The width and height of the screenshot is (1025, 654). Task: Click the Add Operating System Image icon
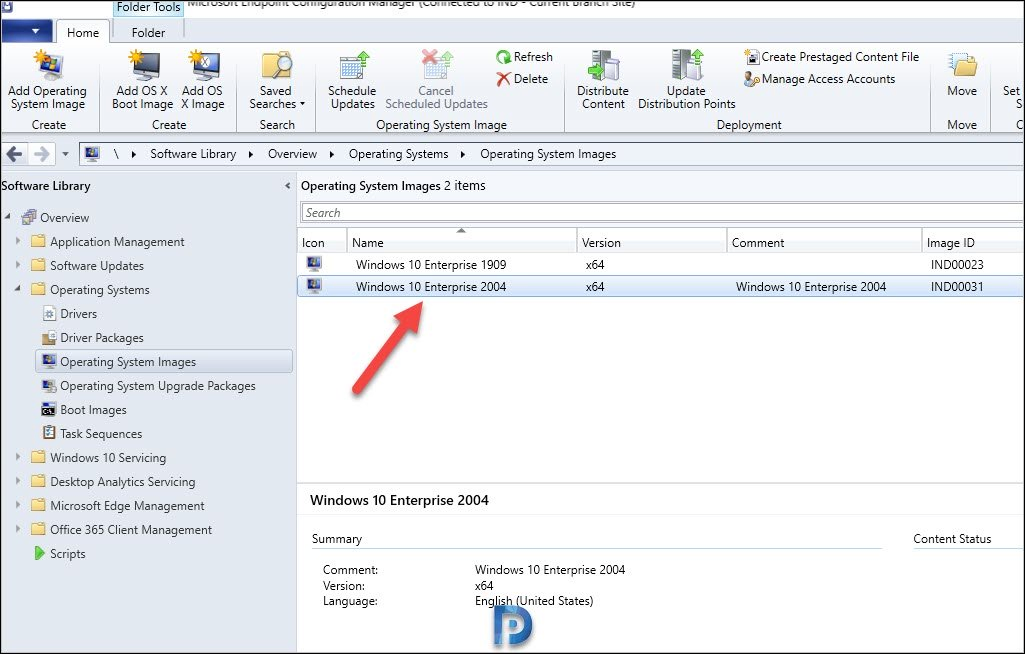tap(48, 65)
